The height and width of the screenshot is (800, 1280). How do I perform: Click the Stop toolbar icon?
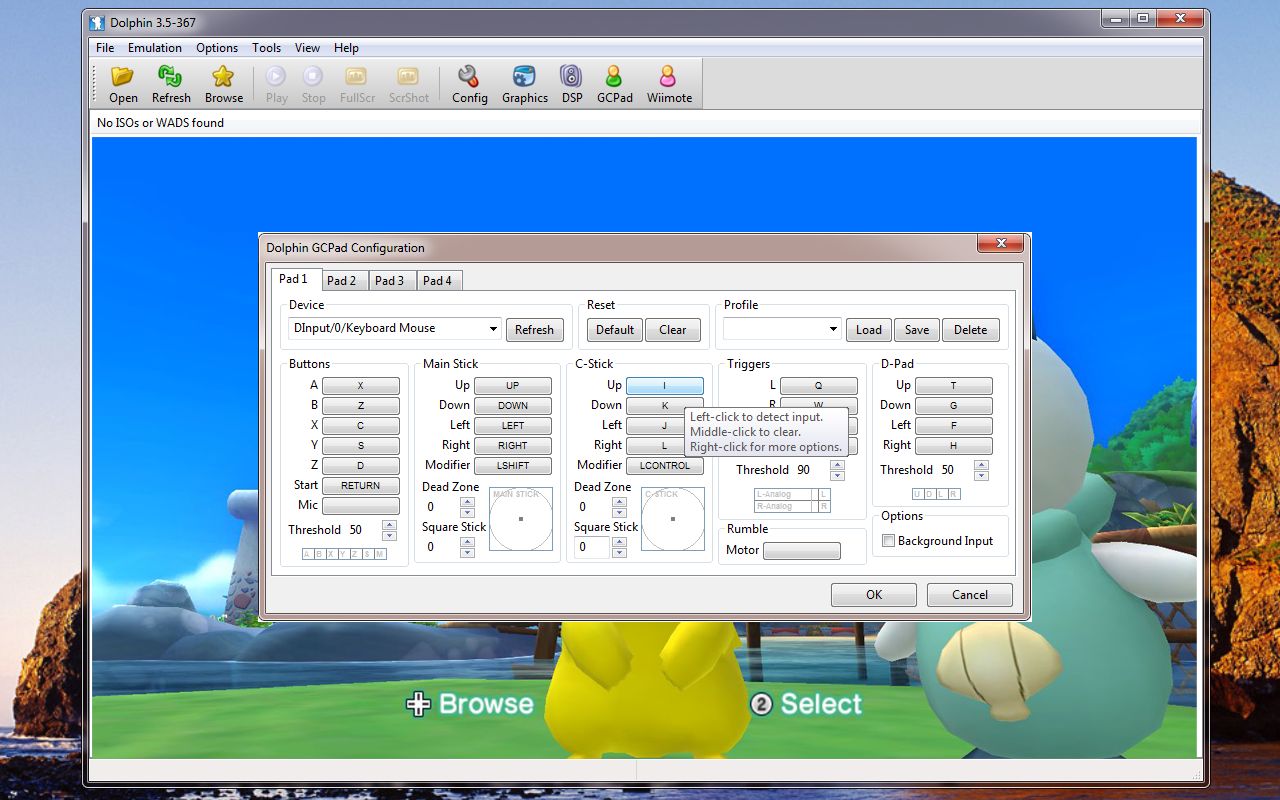(x=313, y=84)
